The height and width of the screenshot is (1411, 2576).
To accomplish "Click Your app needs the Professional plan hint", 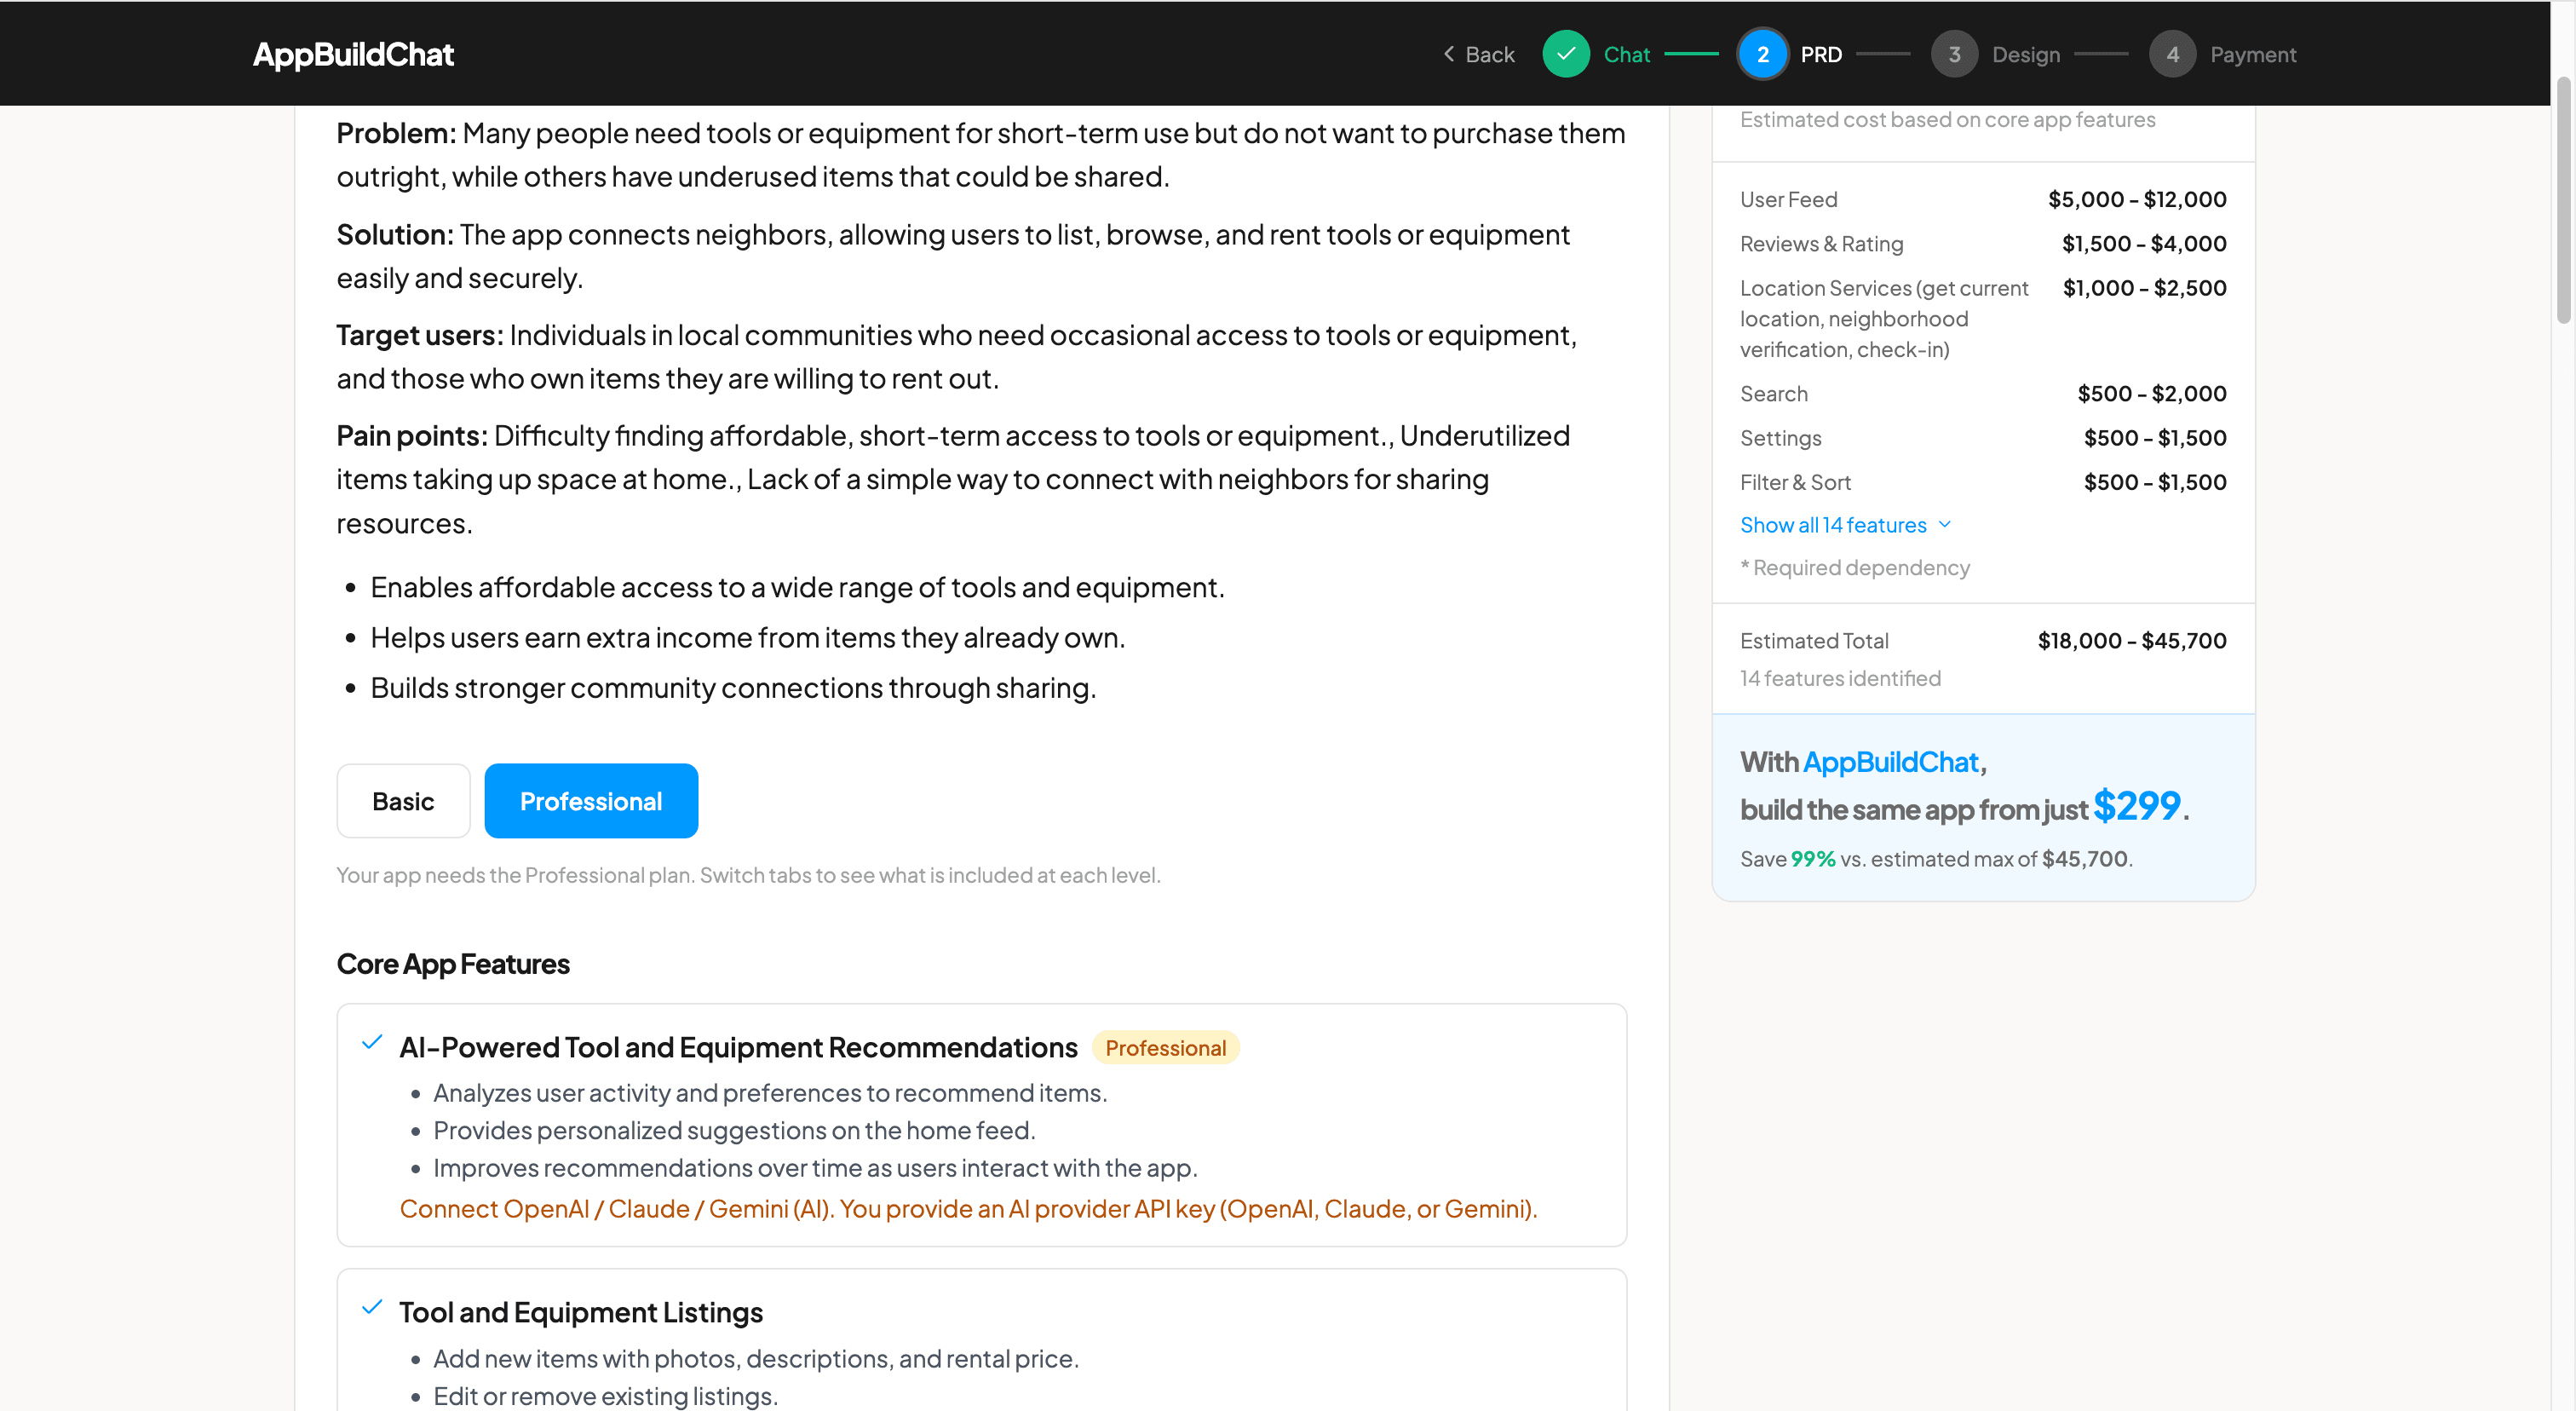I will (x=748, y=875).
